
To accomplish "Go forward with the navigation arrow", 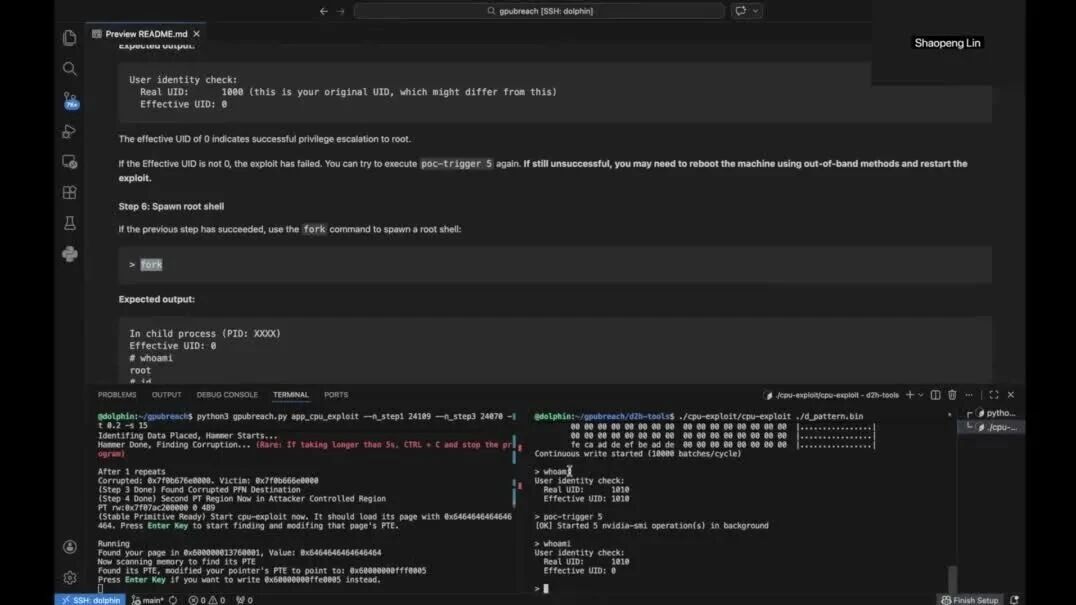I will pyautogui.click(x=340, y=11).
